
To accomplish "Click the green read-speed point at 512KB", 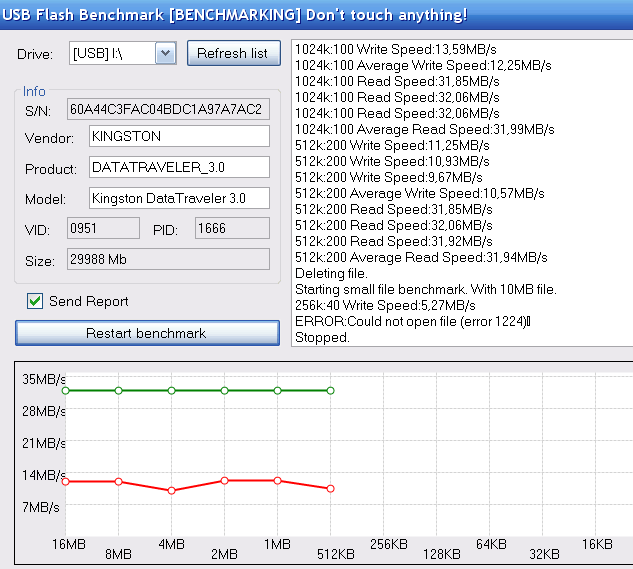I will tap(330, 390).
